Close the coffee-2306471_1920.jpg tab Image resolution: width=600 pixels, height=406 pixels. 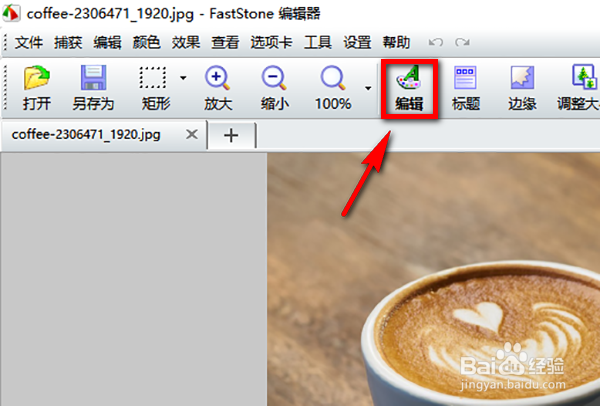[x=192, y=134]
